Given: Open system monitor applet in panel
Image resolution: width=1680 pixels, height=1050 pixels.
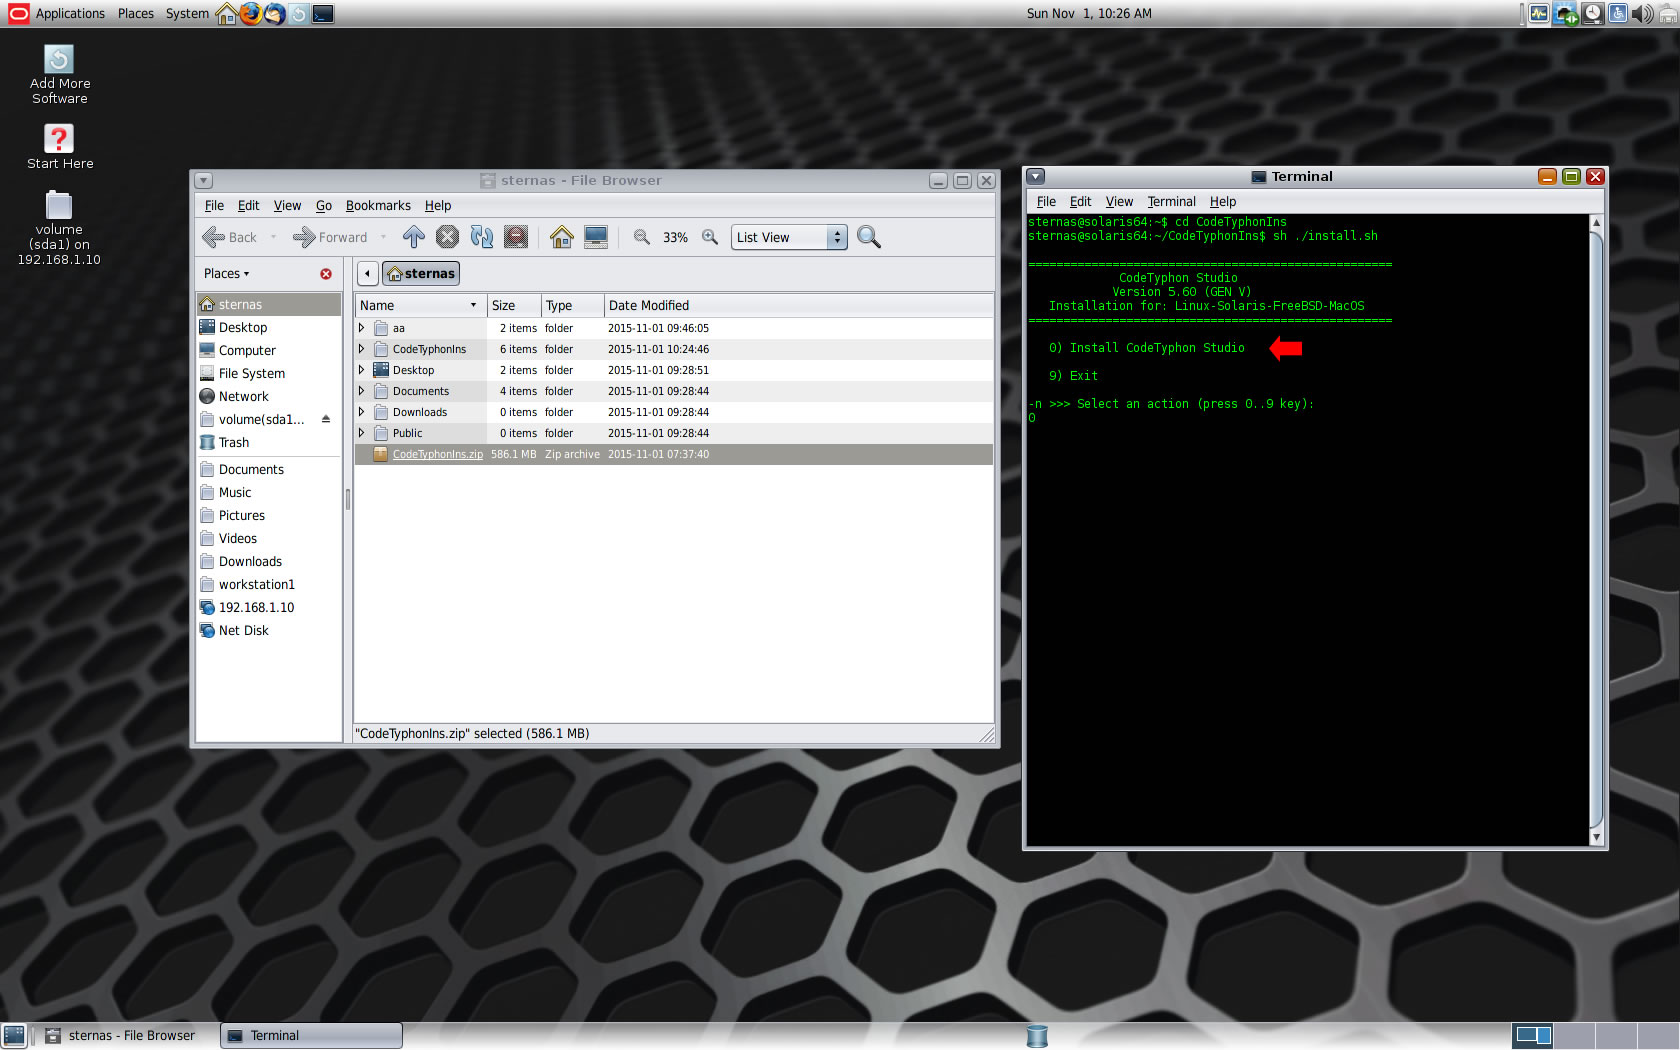Looking at the screenshot, I should click(1538, 13).
